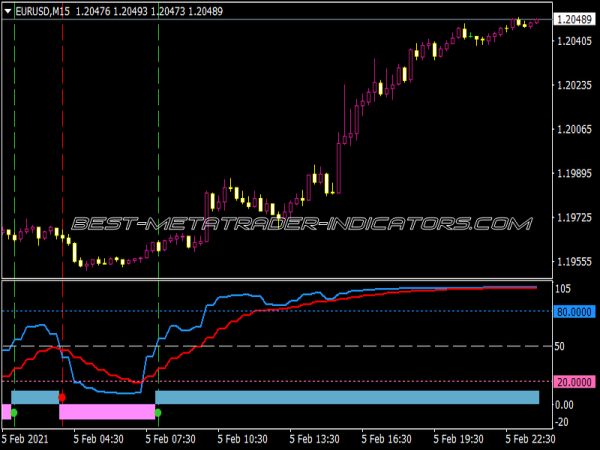Click the 50 level label on indicator scale
Viewport: 600px width, 450px height.
(x=560, y=346)
